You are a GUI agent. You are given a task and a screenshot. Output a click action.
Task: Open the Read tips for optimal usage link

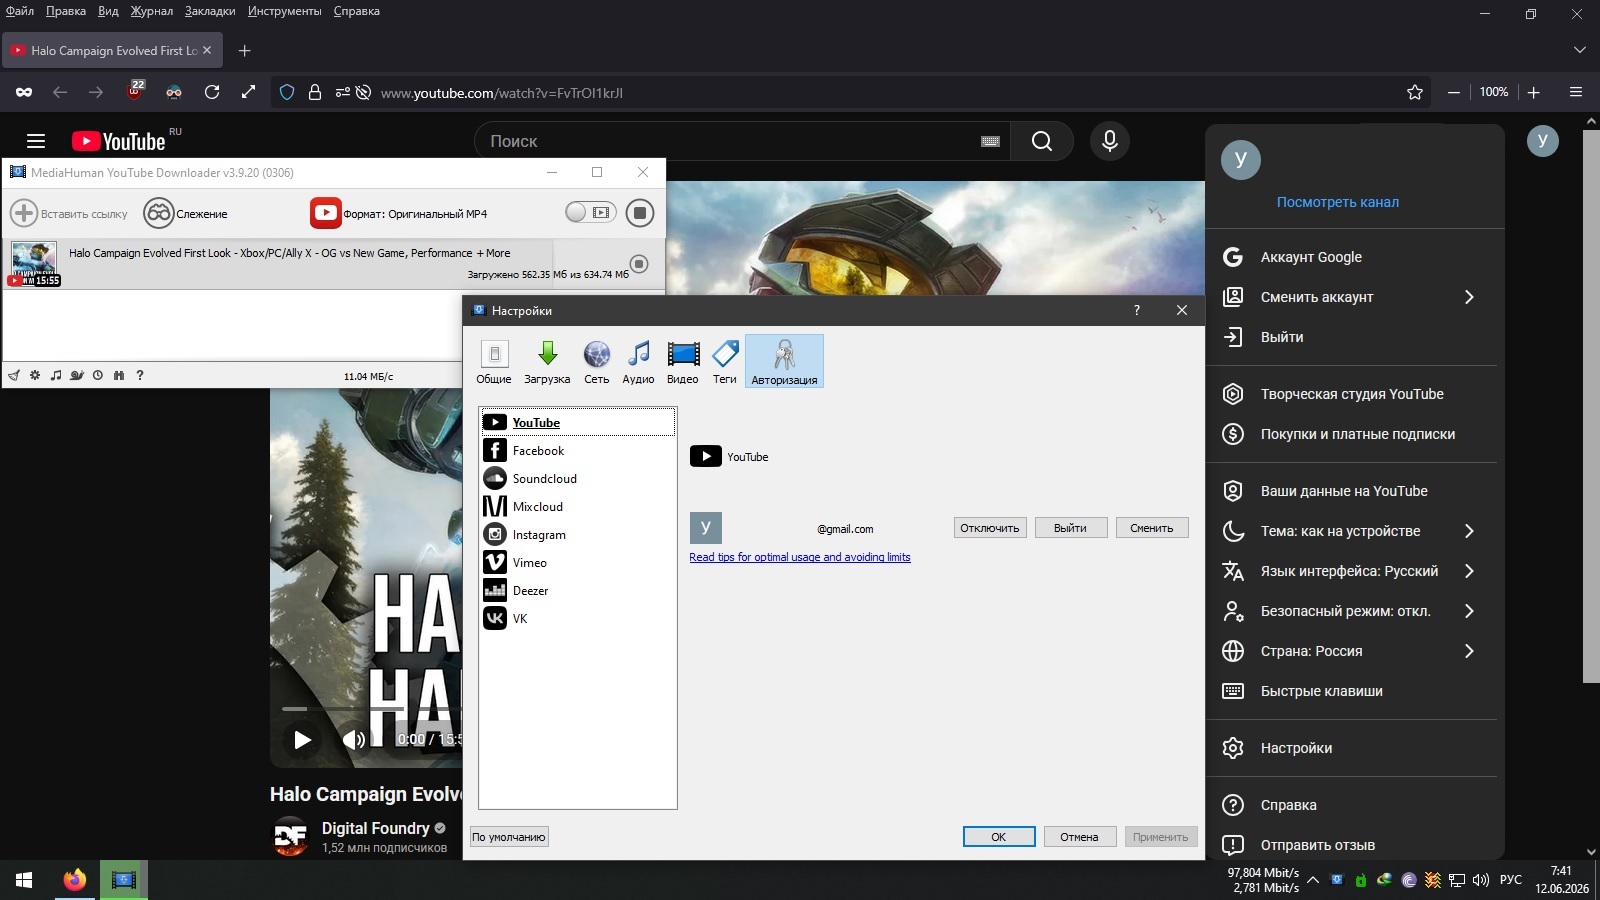pos(800,557)
